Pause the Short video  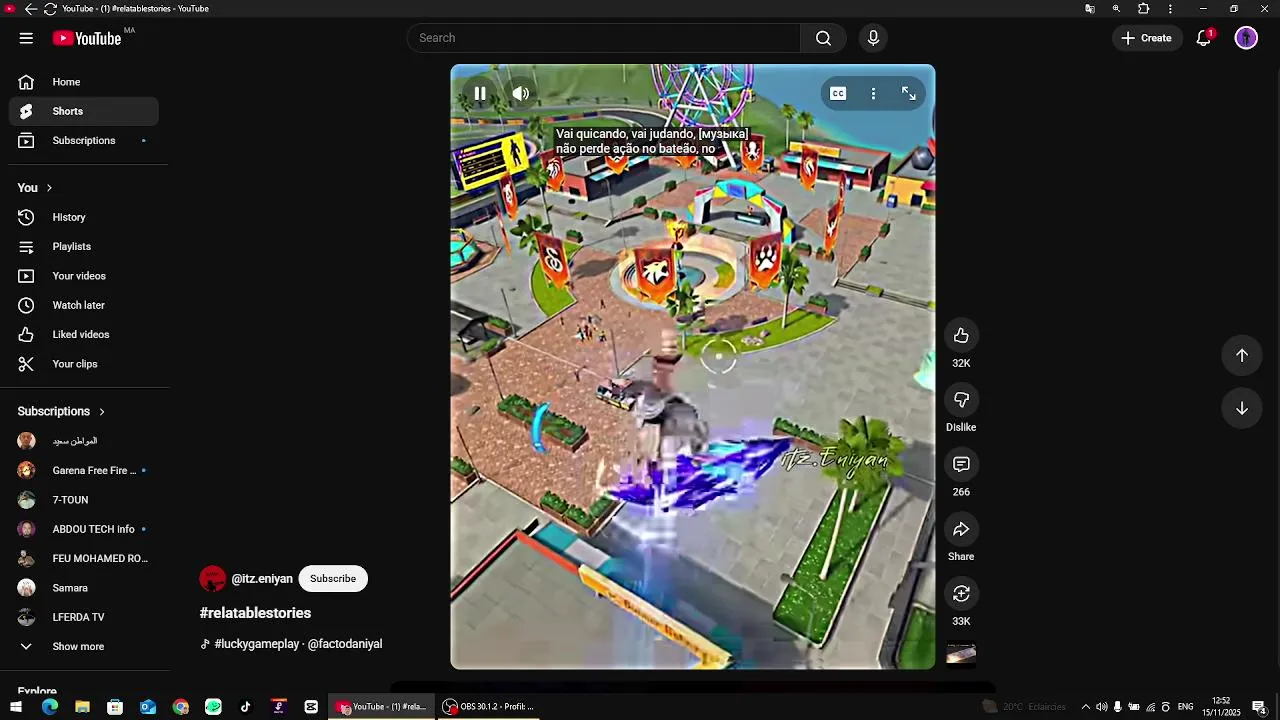tap(480, 93)
